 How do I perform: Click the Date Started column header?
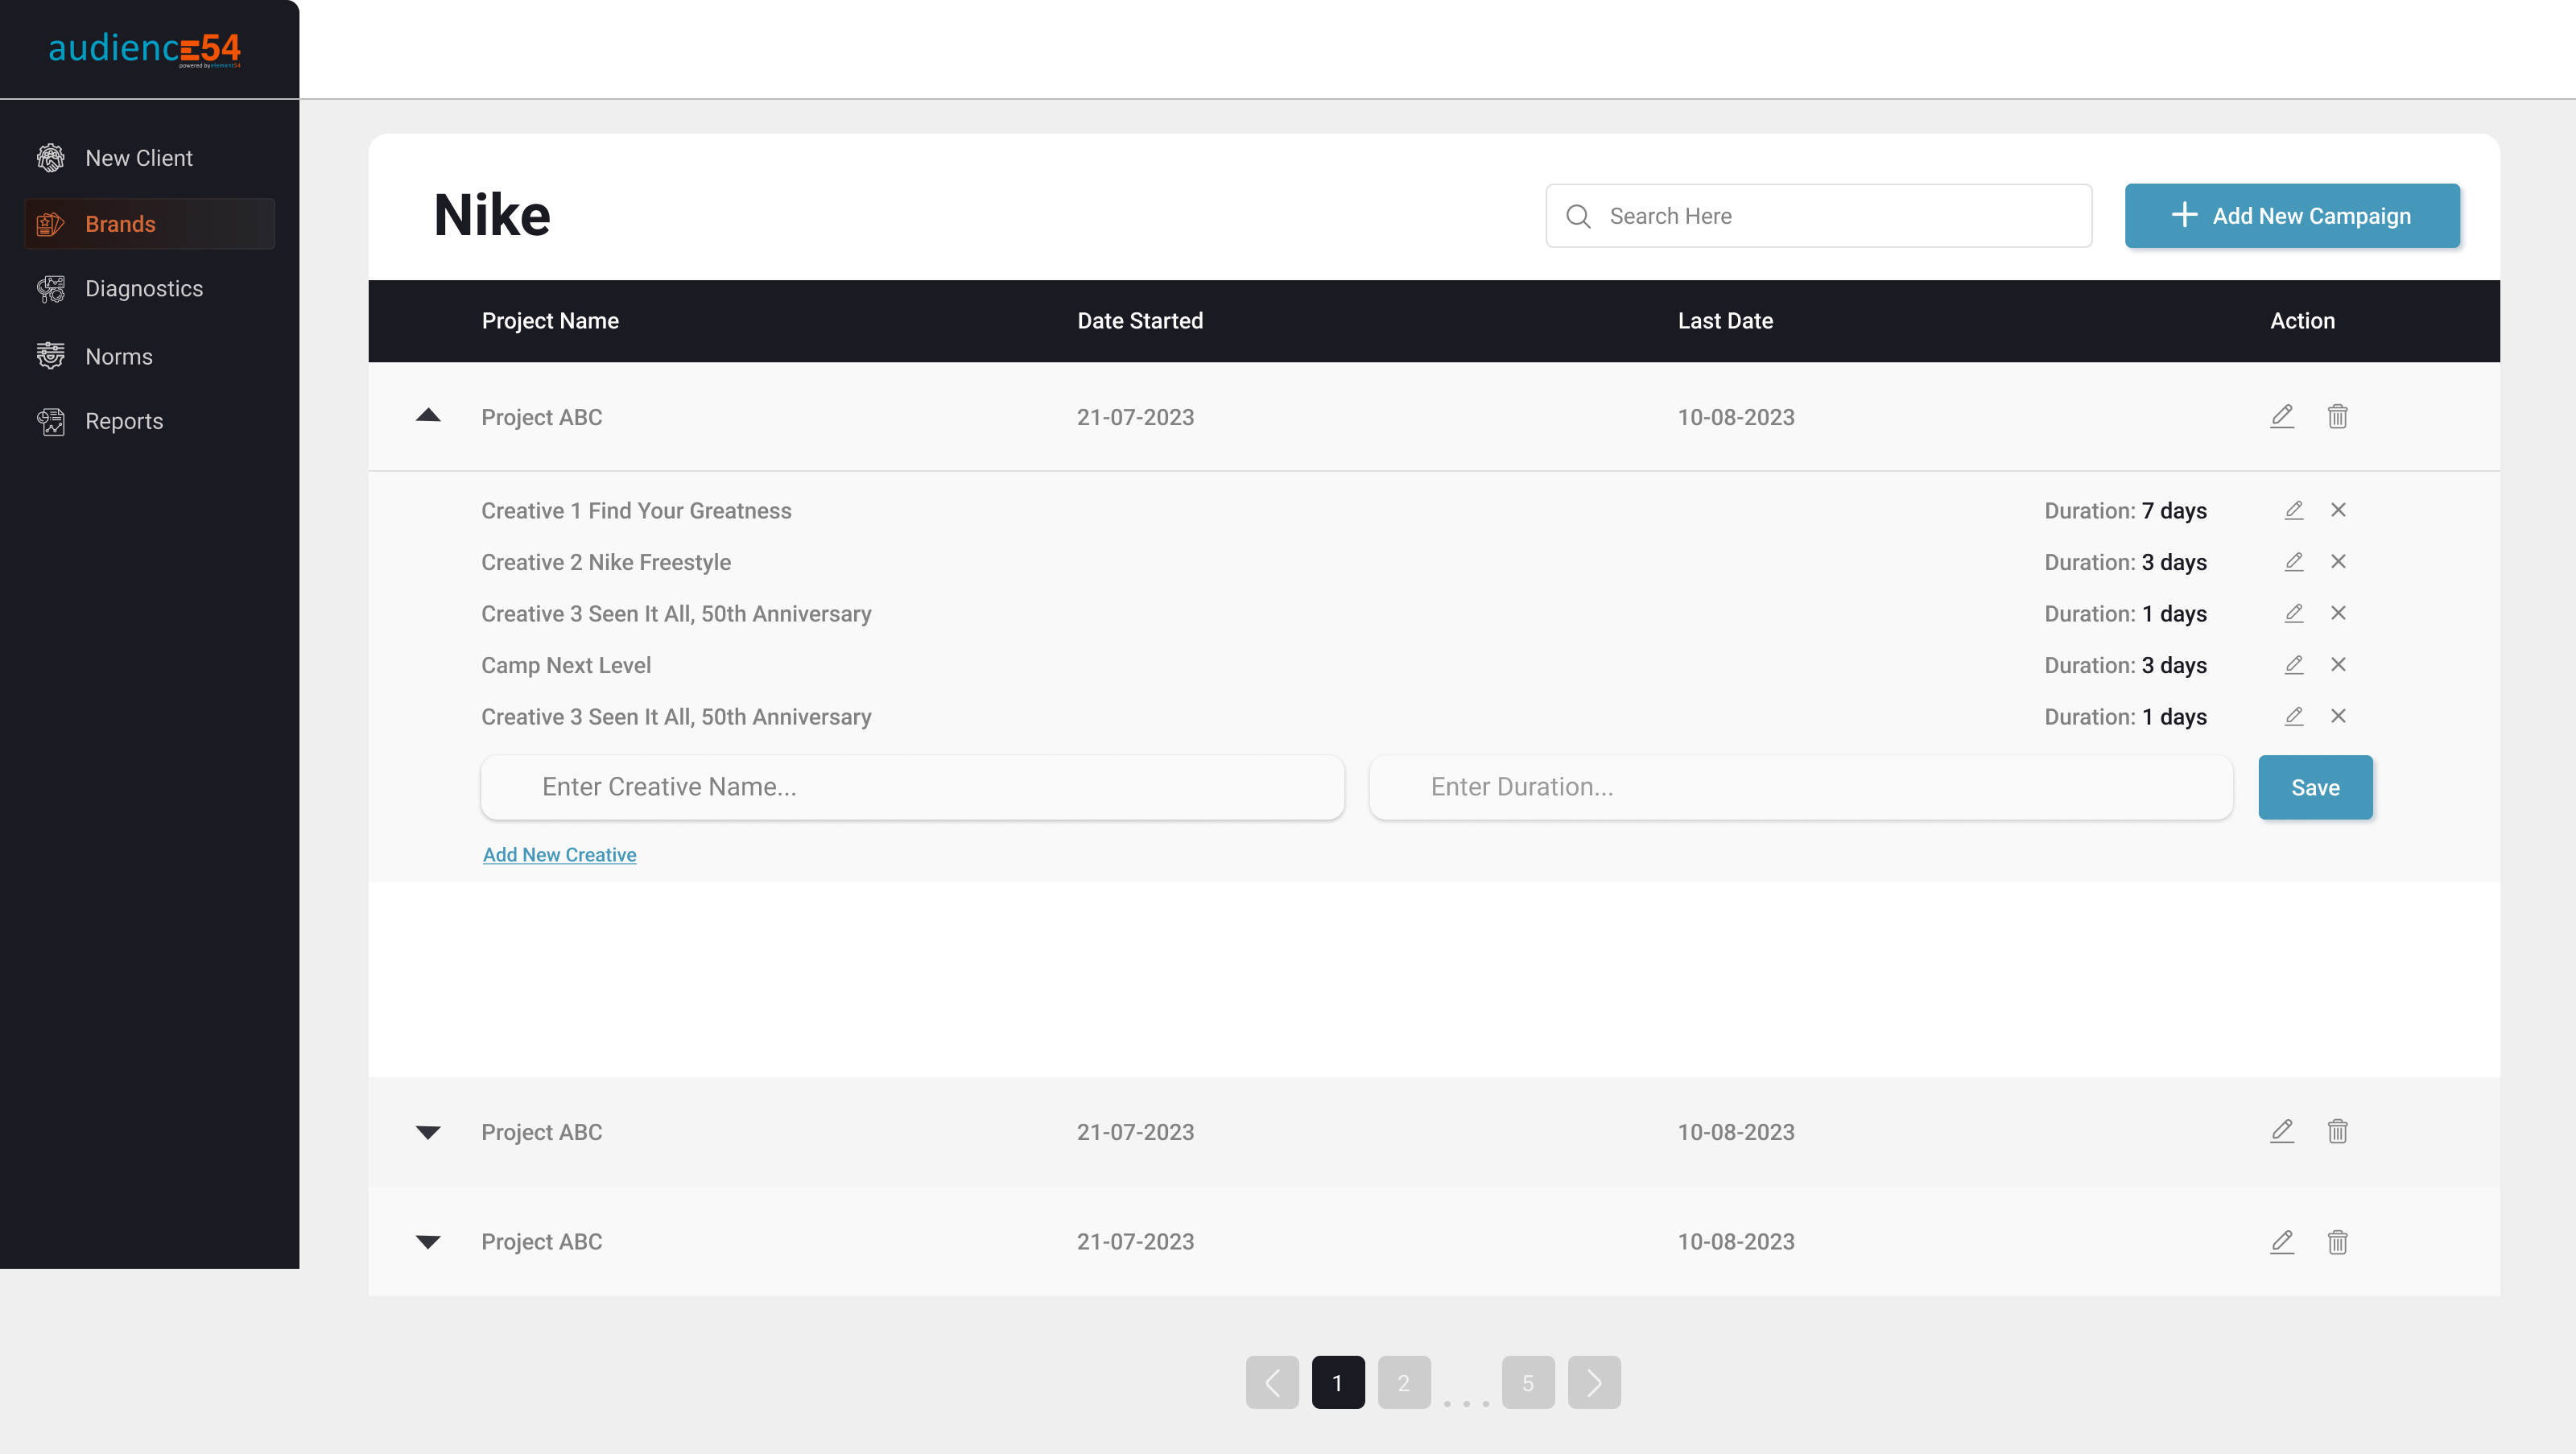[1140, 321]
